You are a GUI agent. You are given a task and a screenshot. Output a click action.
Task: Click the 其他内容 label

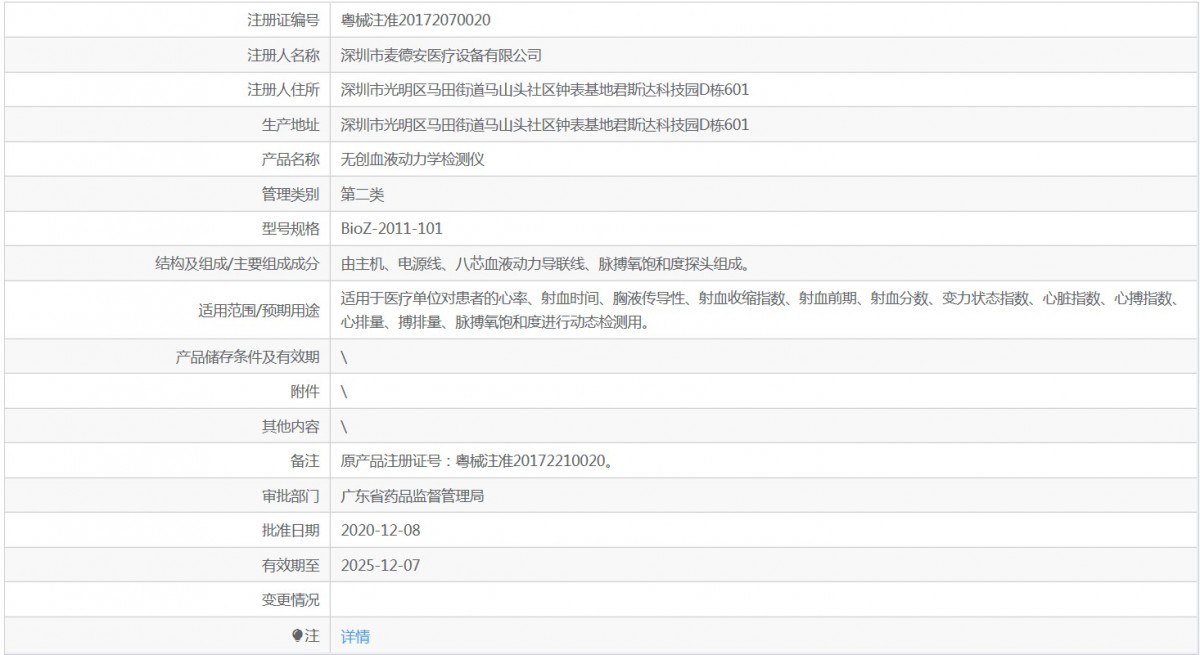pos(291,426)
